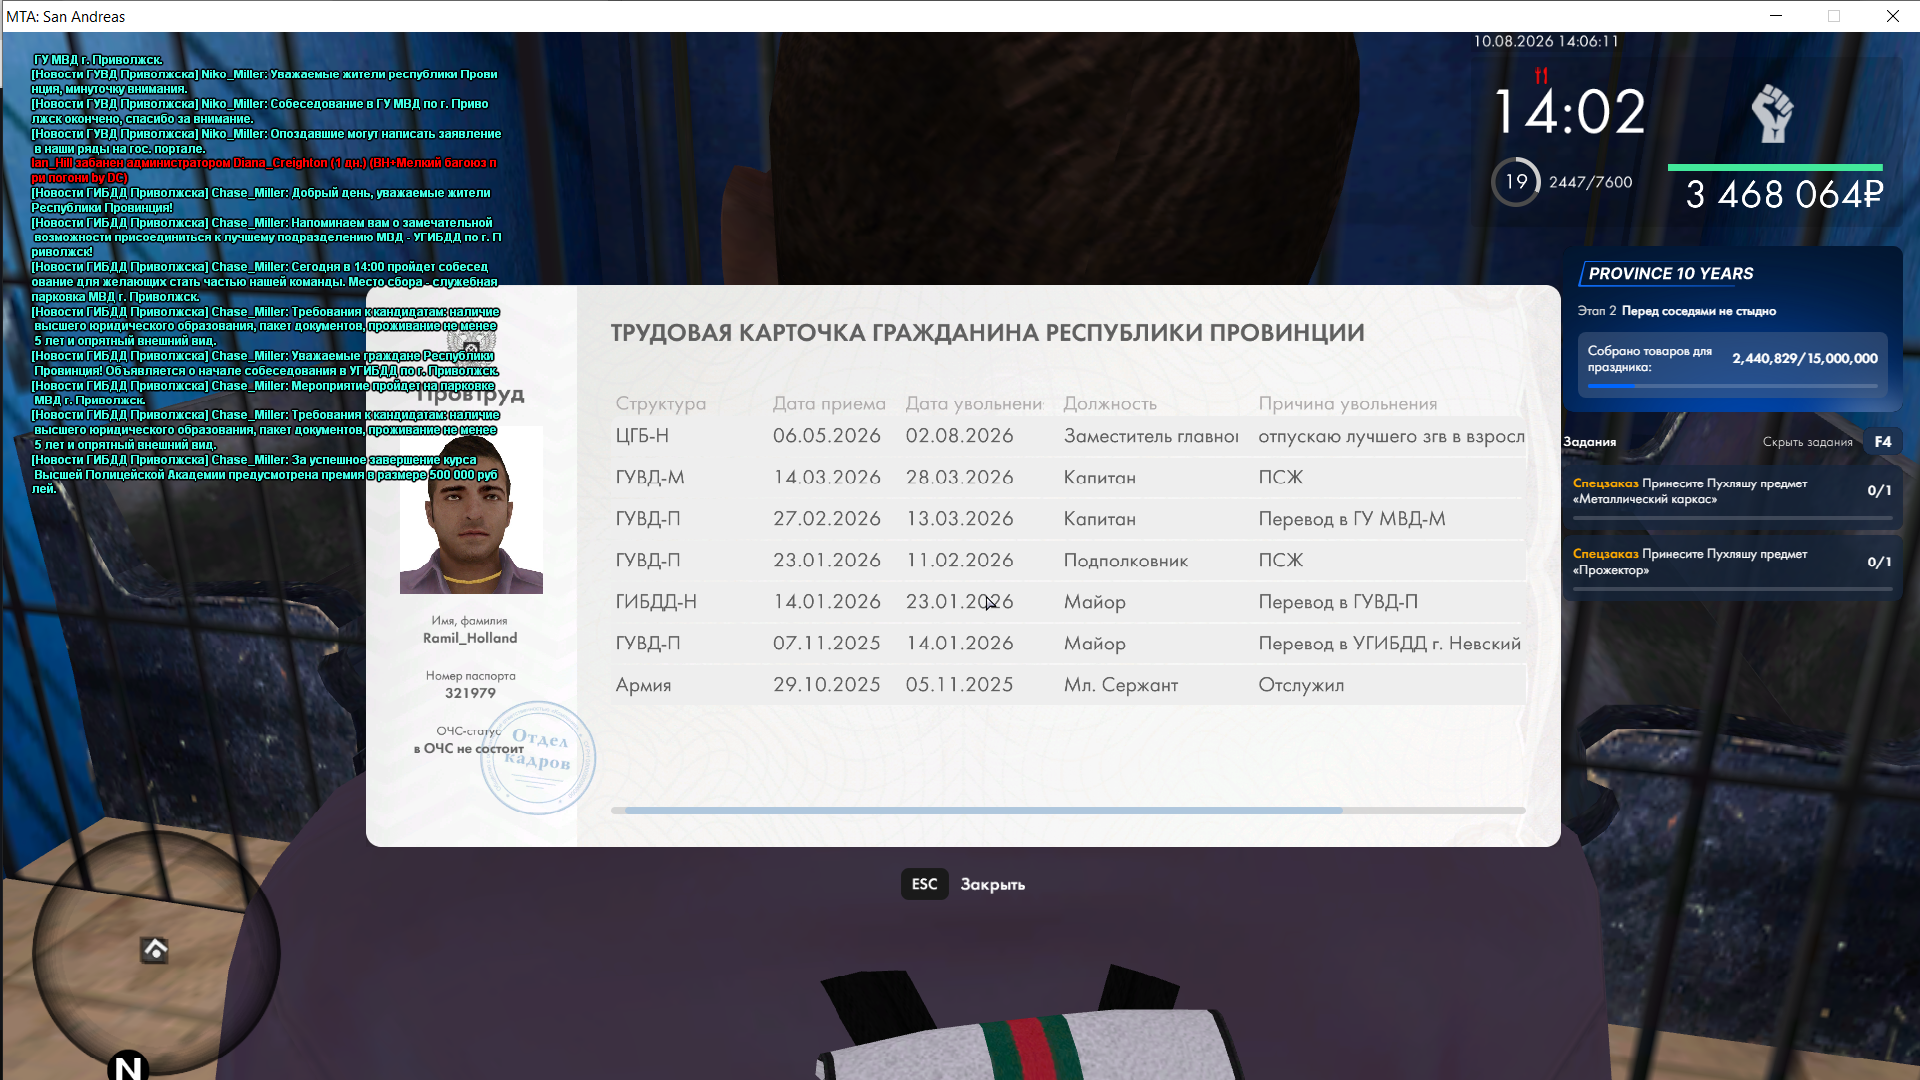This screenshot has height=1080, width=1920.
Task: Click the dismissal date 02.08.2026
Action: (x=960, y=436)
